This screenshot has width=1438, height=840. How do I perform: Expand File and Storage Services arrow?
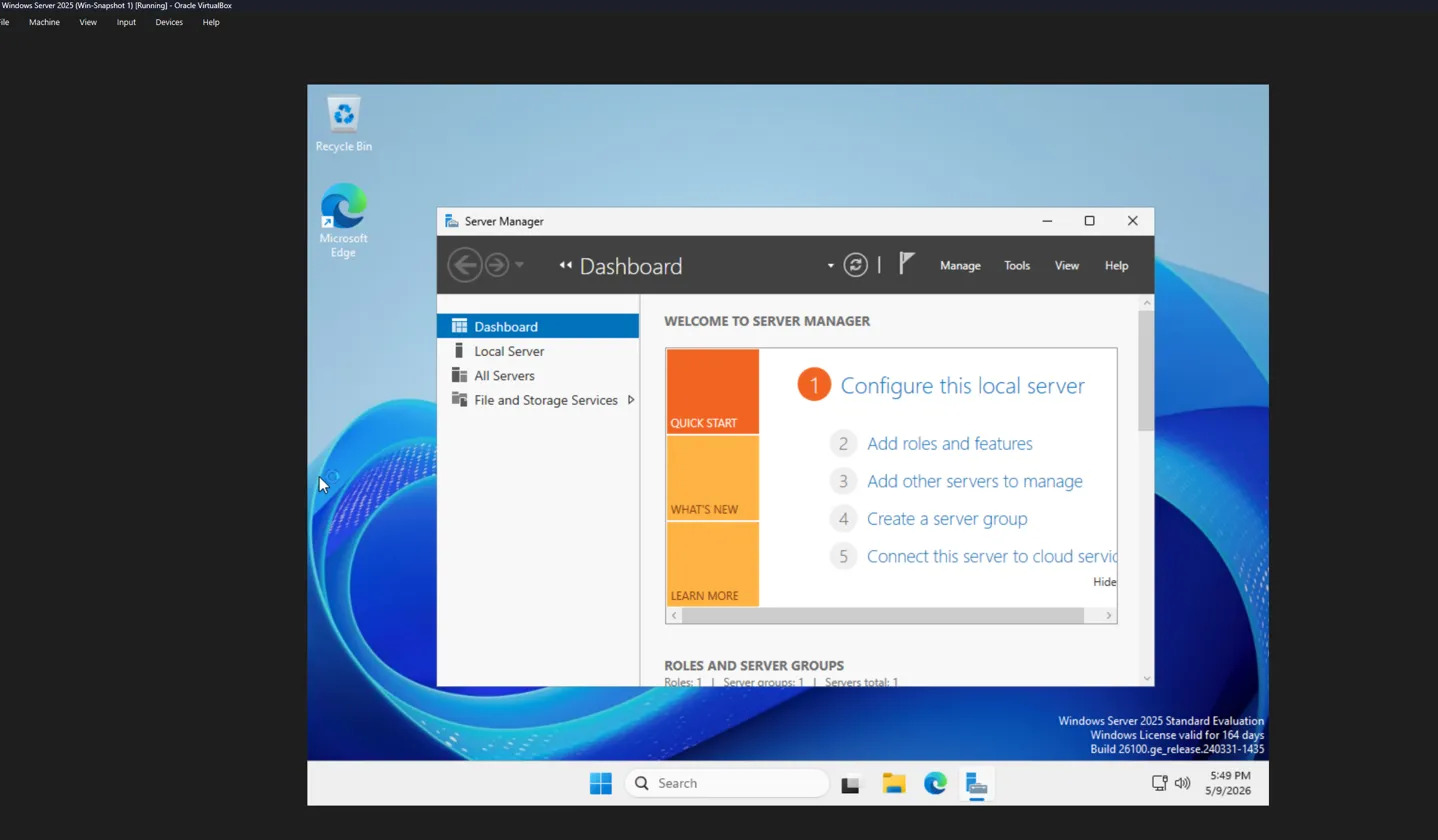(x=631, y=400)
